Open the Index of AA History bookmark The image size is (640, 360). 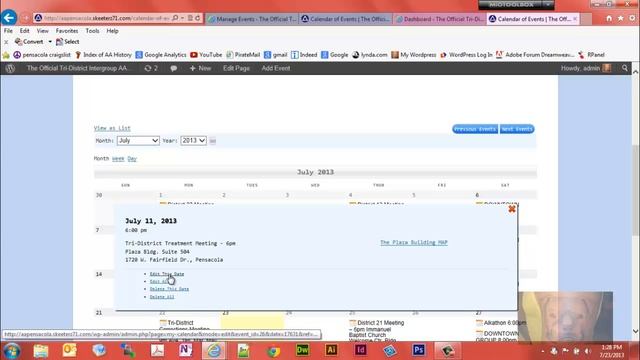[x=103, y=55]
